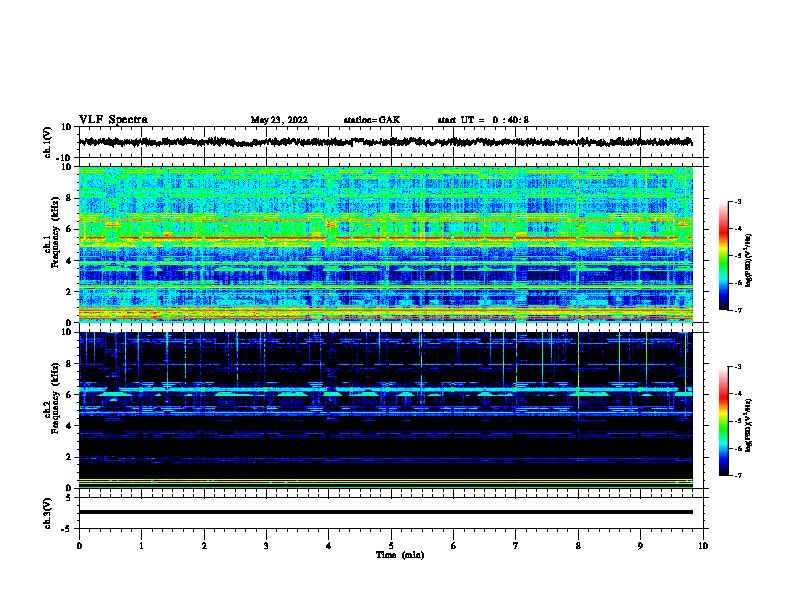Click the 'Time (min)' axis label
Screen dimensions: 792x612
[400, 555]
